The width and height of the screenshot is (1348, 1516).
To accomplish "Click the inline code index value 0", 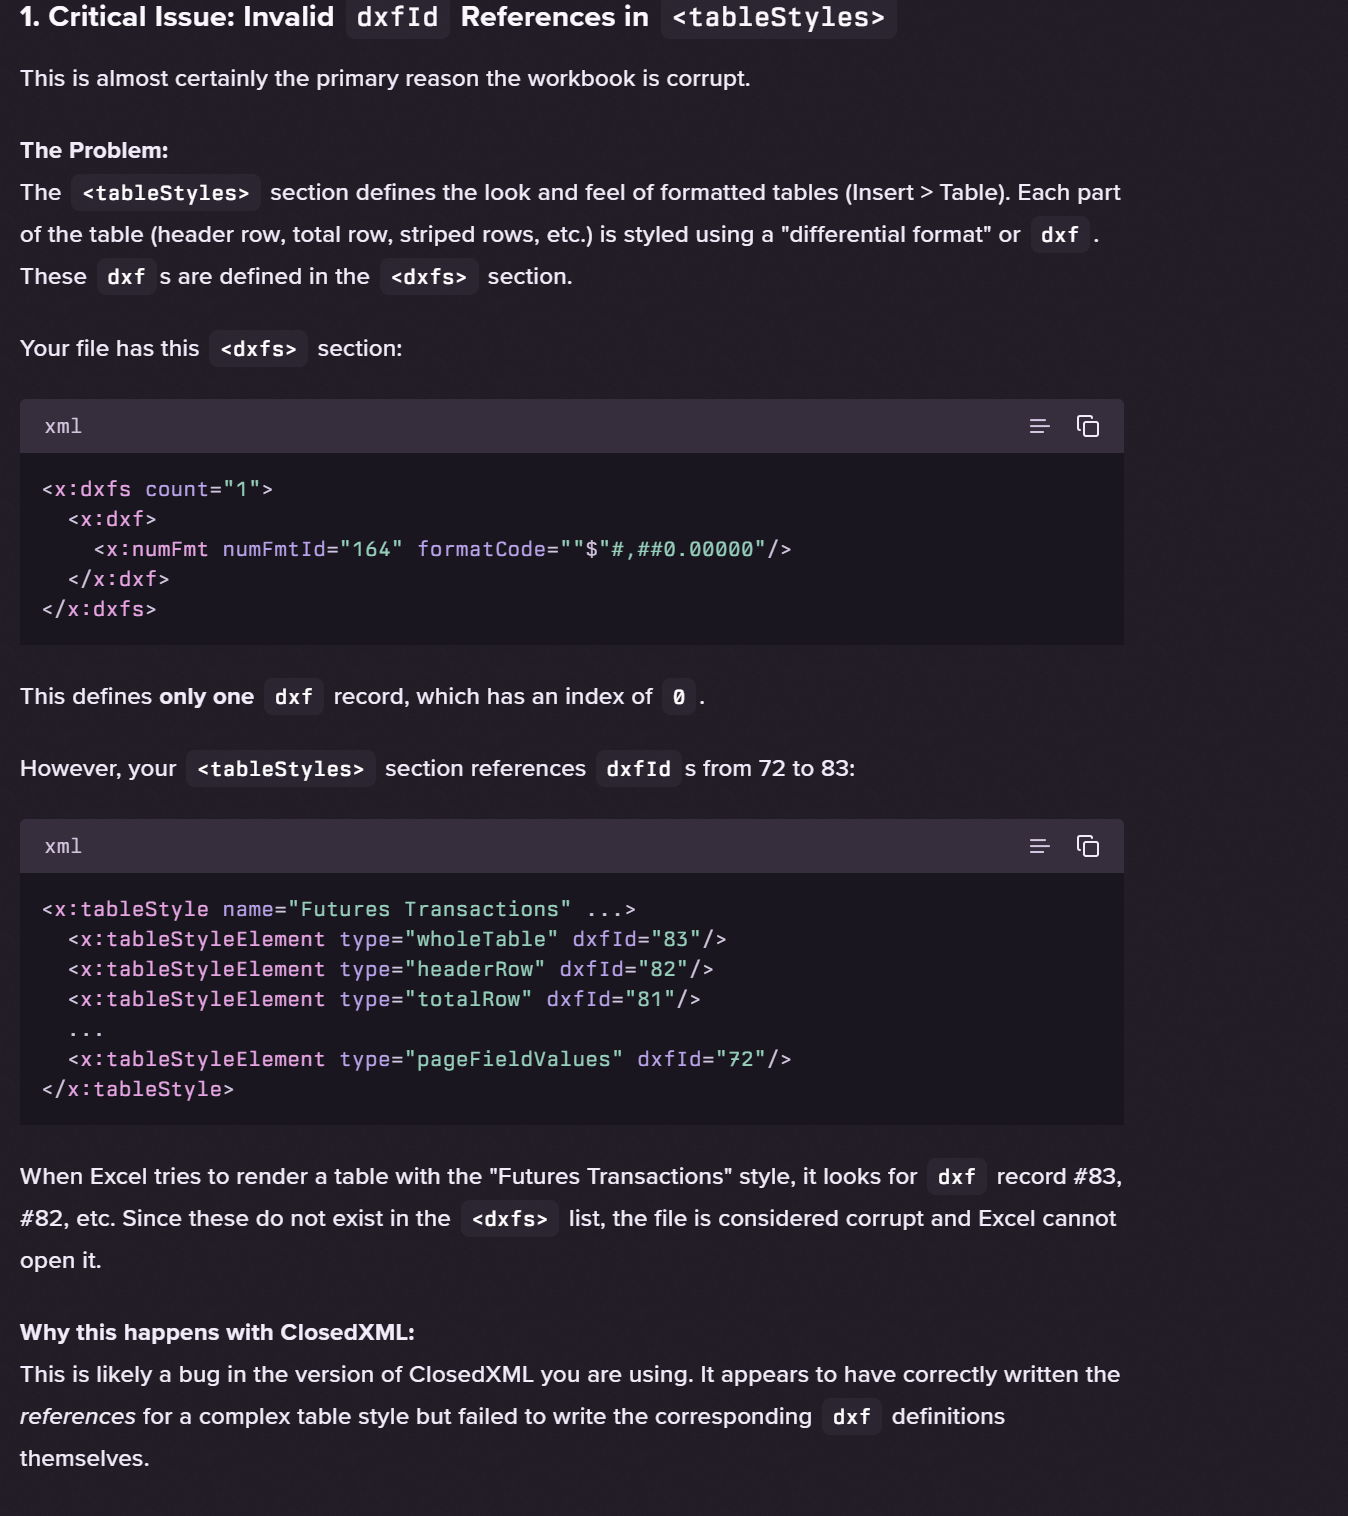I will pyautogui.click(x=679, y=697).
